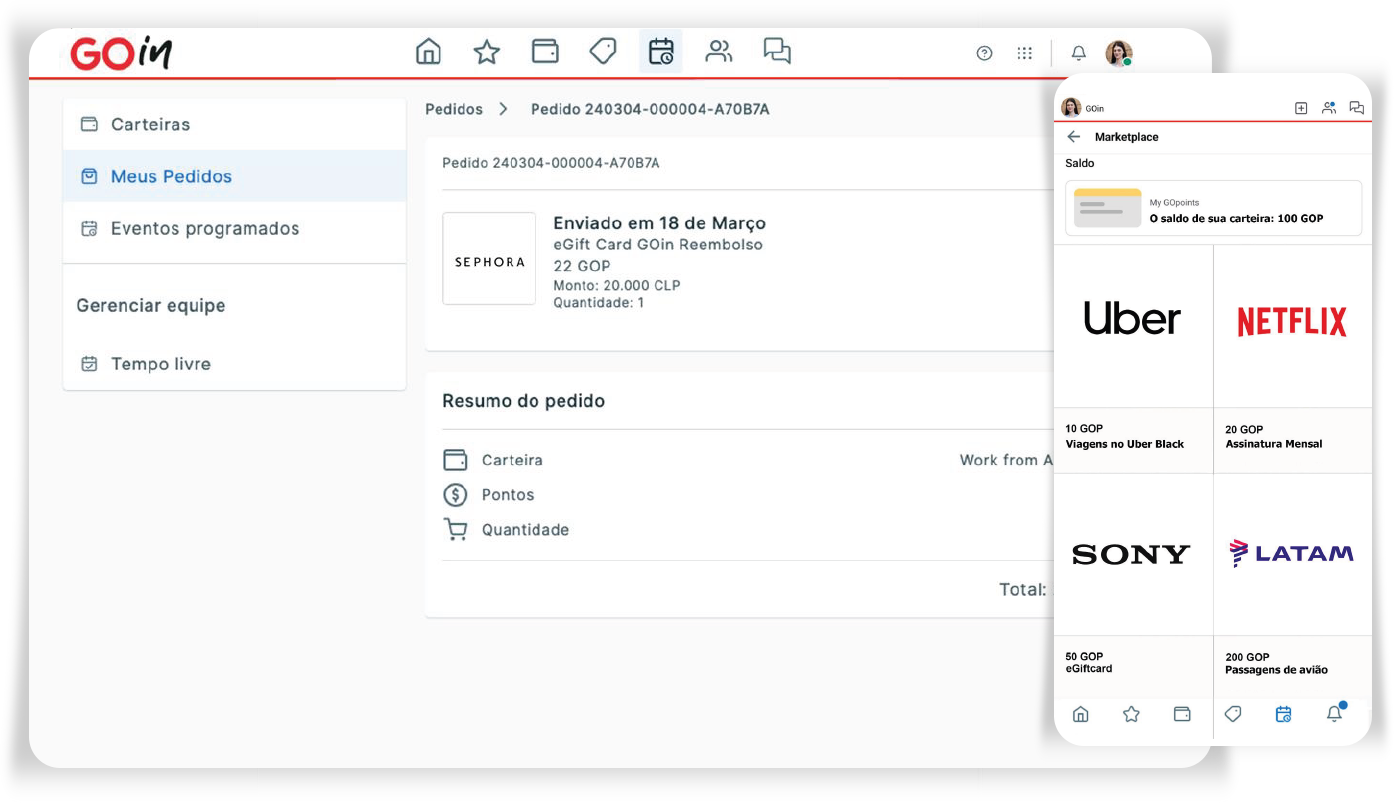Image resolution: width=1394 pixels, height=803 pixels.
Task: Click the desktop notification bell
Action: [1079, 53]
